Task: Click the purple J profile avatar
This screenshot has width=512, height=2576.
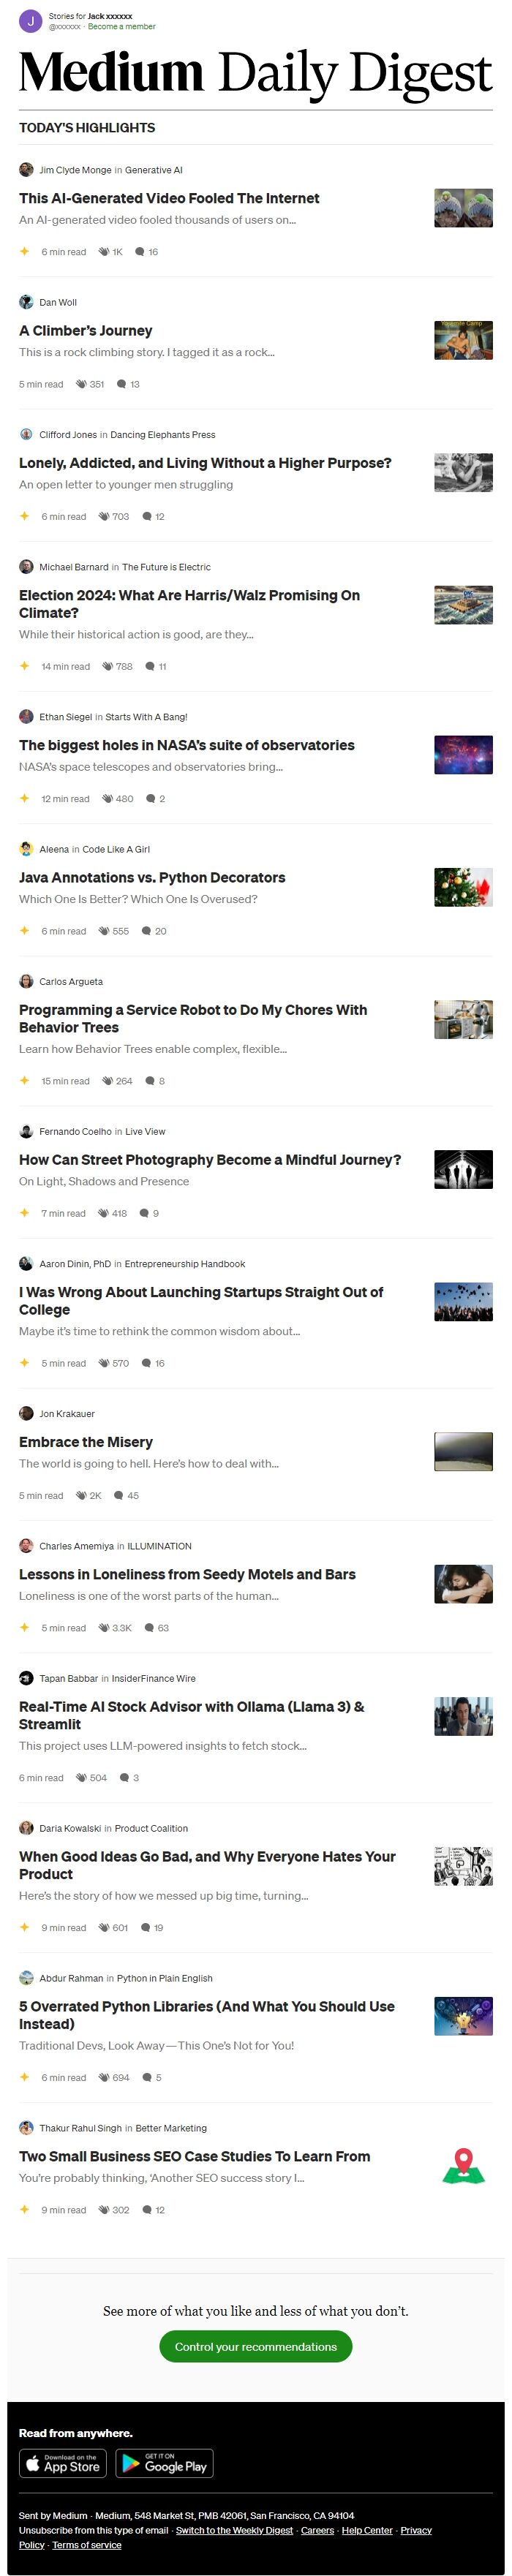Action: 30,21
